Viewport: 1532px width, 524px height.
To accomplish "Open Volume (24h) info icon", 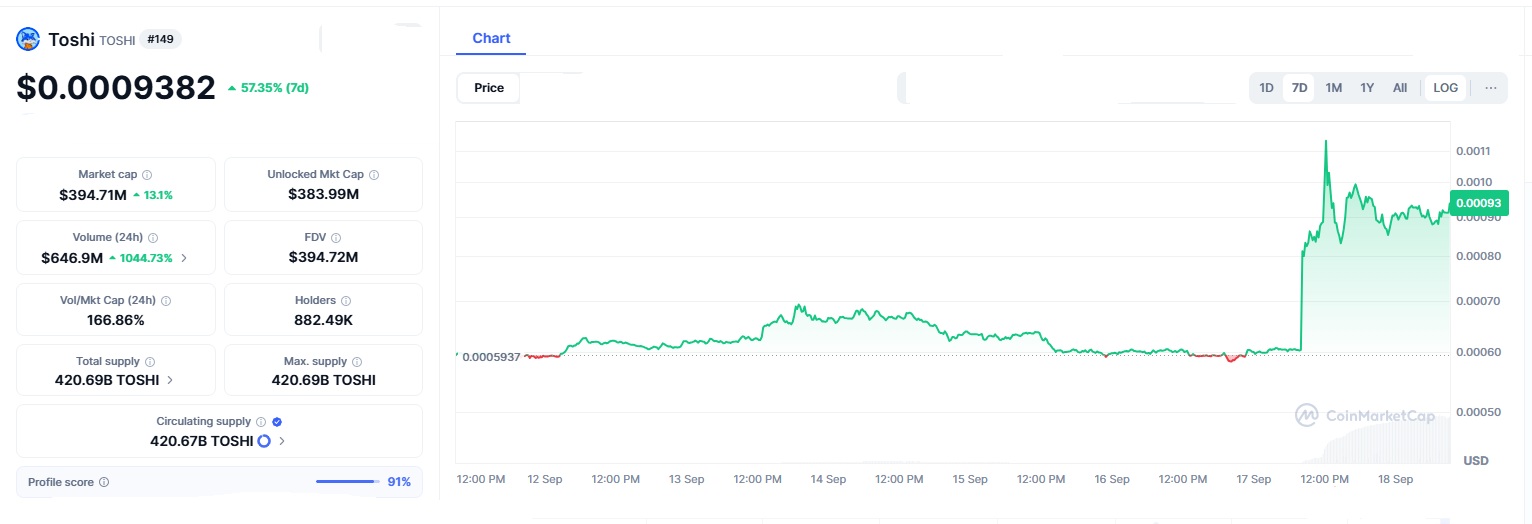I will click(x=152, y=237).
